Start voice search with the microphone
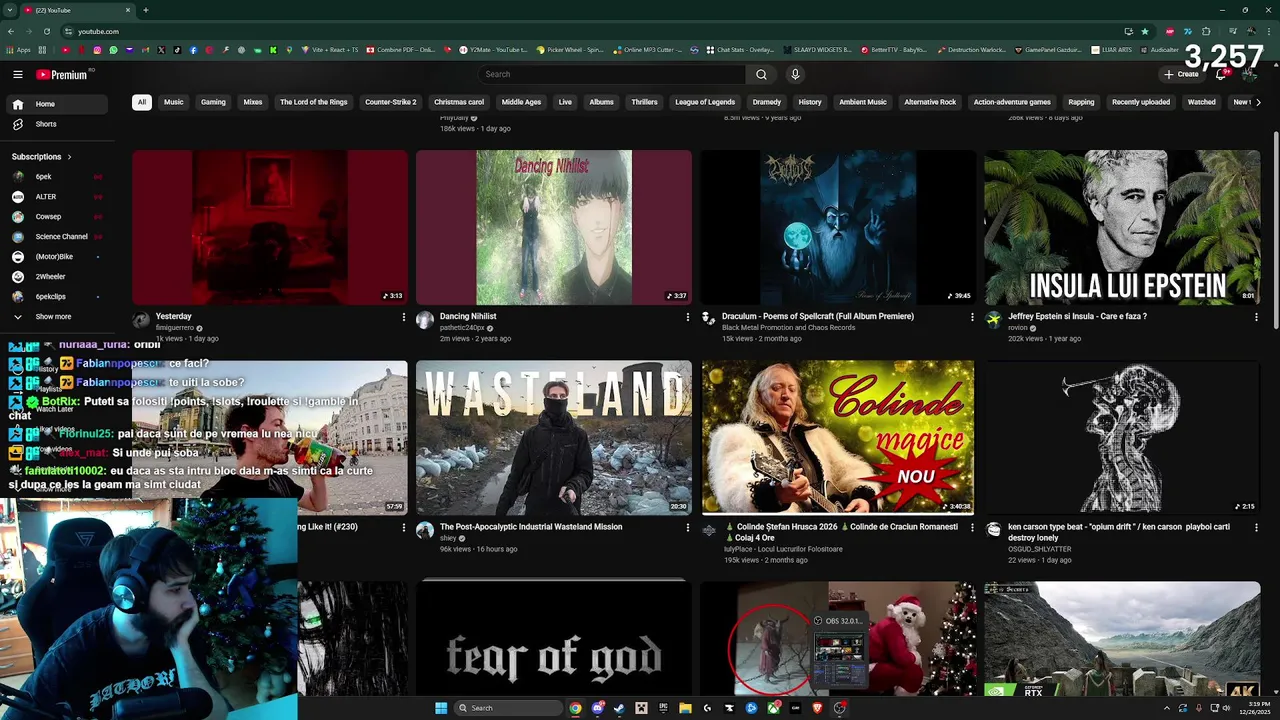1280x720 pixels. (795, 74)
